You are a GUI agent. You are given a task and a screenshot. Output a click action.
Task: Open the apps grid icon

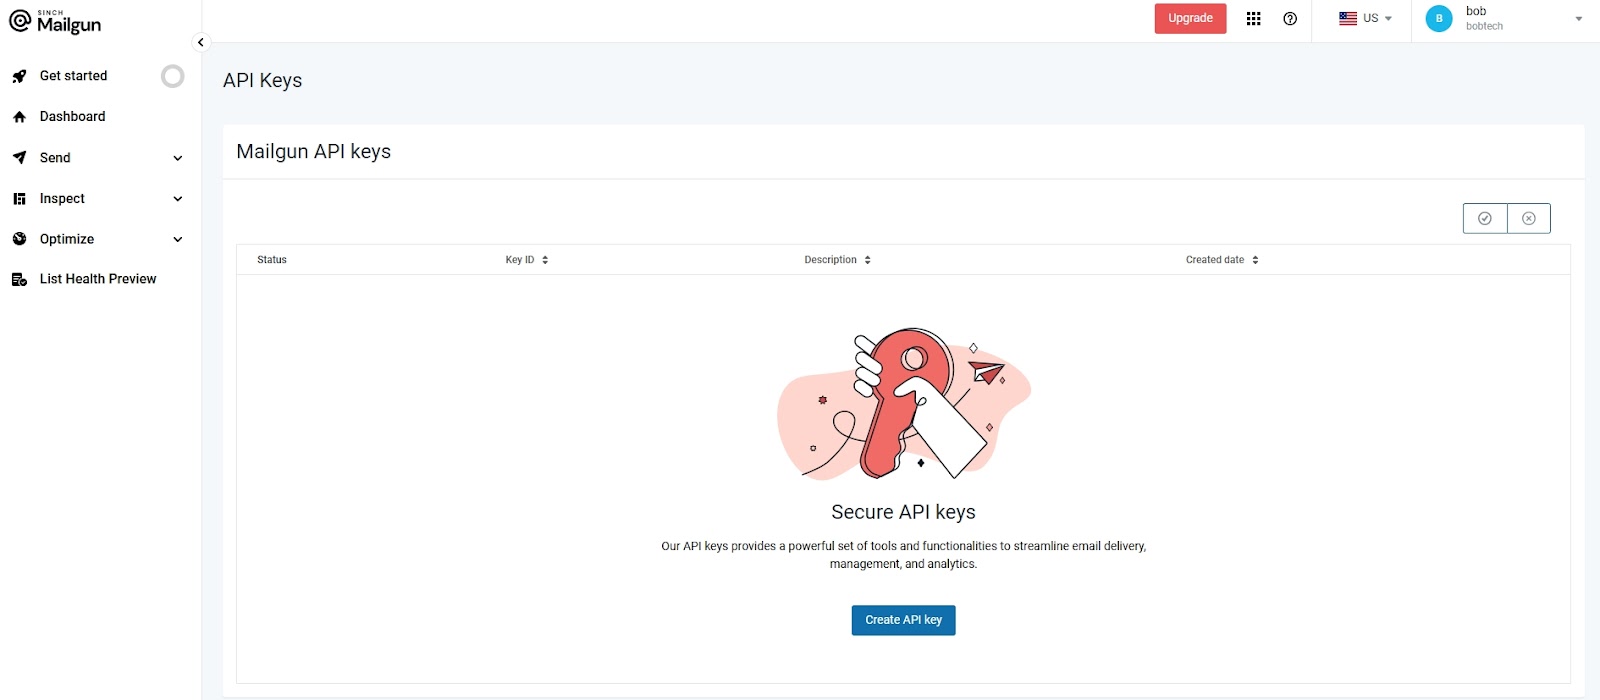point(1253,19)
